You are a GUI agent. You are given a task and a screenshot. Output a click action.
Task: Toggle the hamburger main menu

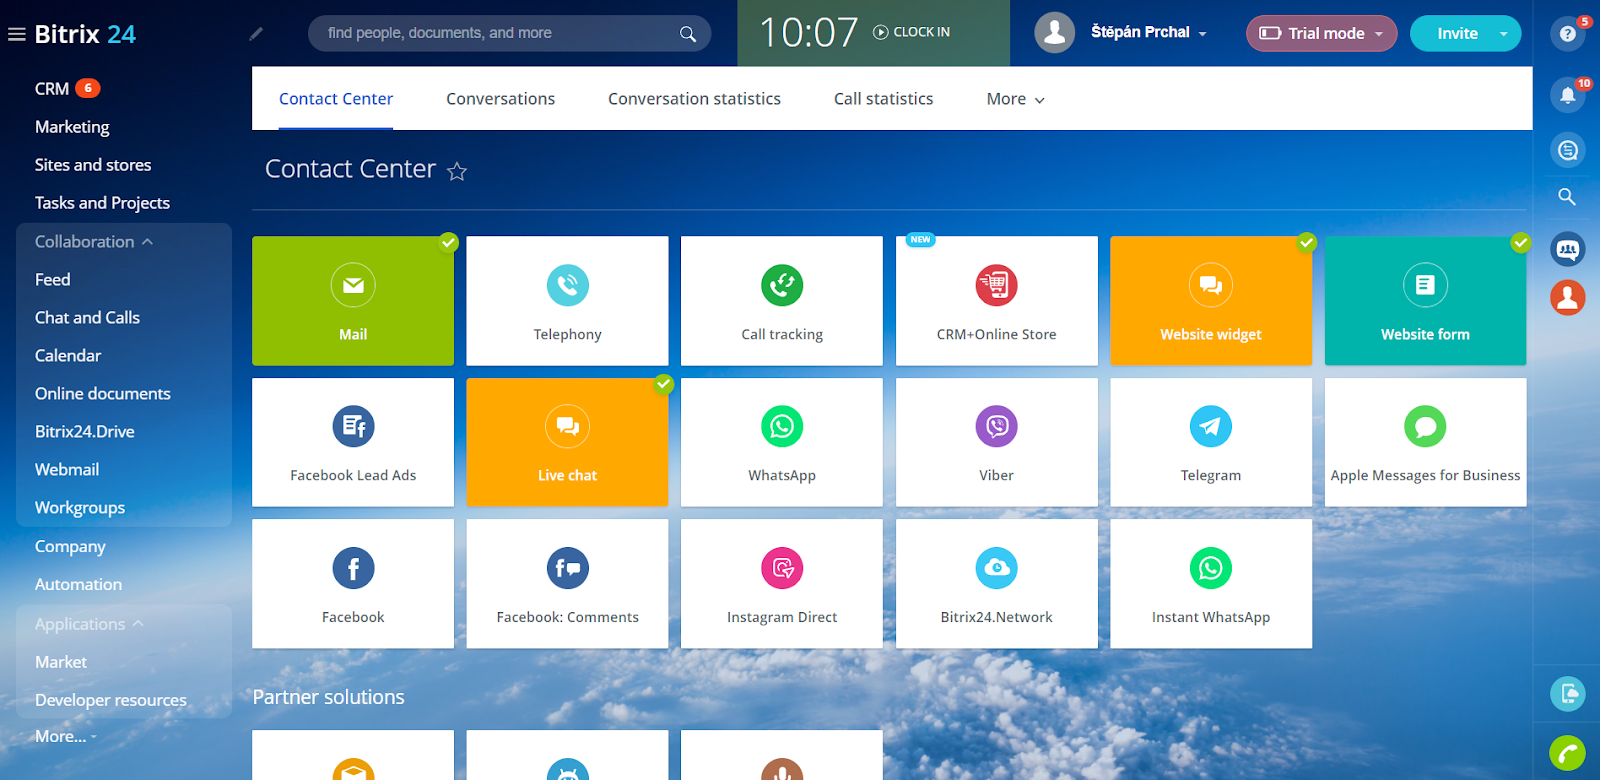coord(16,34)
